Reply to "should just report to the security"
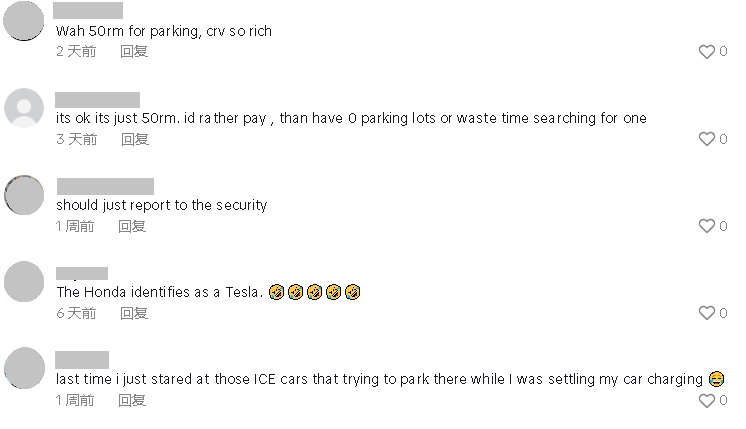Image resolution: width=746 pixels, height=429 pixels. [132, 226]
